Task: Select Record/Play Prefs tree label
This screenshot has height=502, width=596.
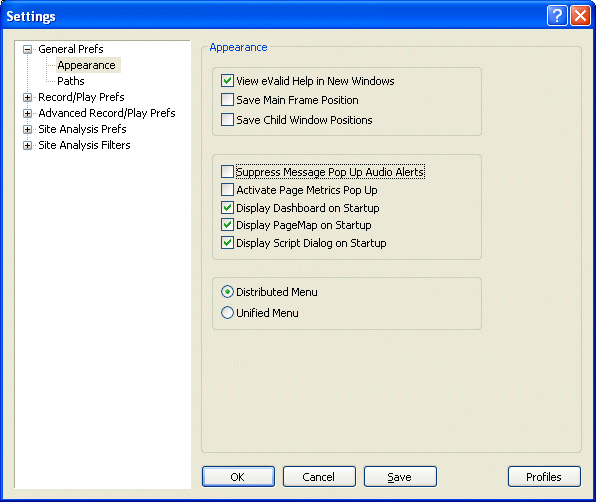Action: coord(81,97)
